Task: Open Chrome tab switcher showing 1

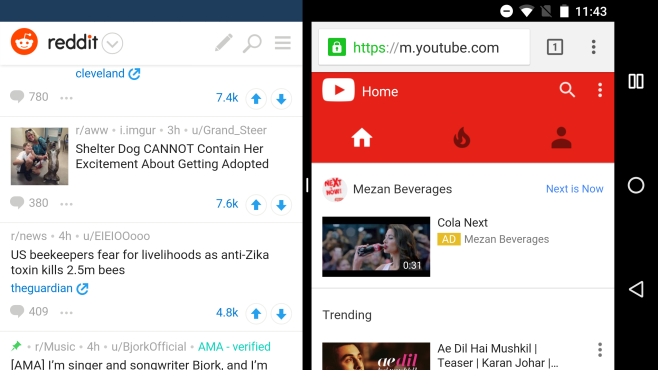Action: 555,47
